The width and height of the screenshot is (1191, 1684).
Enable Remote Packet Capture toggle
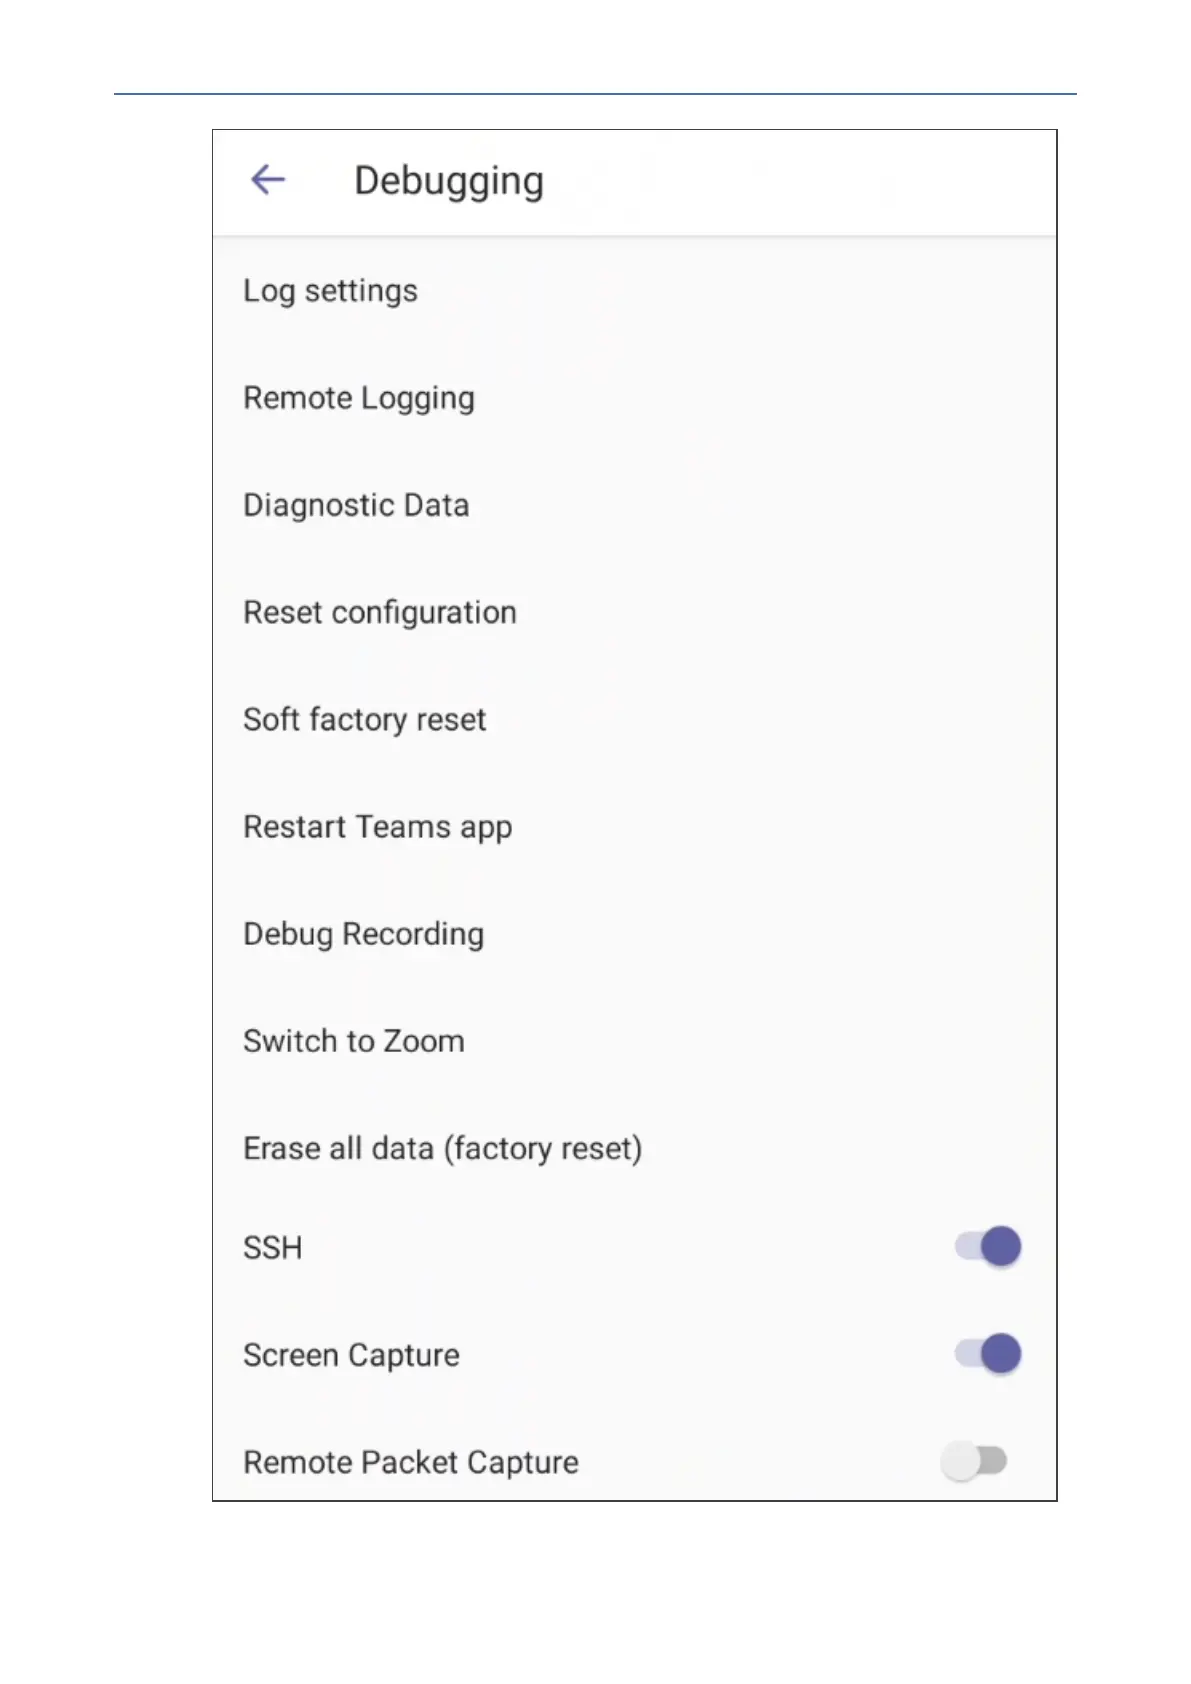coord(974,1461)
